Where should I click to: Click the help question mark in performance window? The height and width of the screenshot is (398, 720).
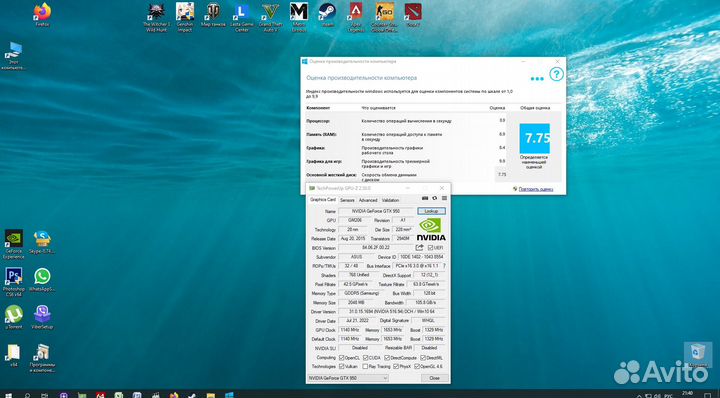tap(556, 74)
